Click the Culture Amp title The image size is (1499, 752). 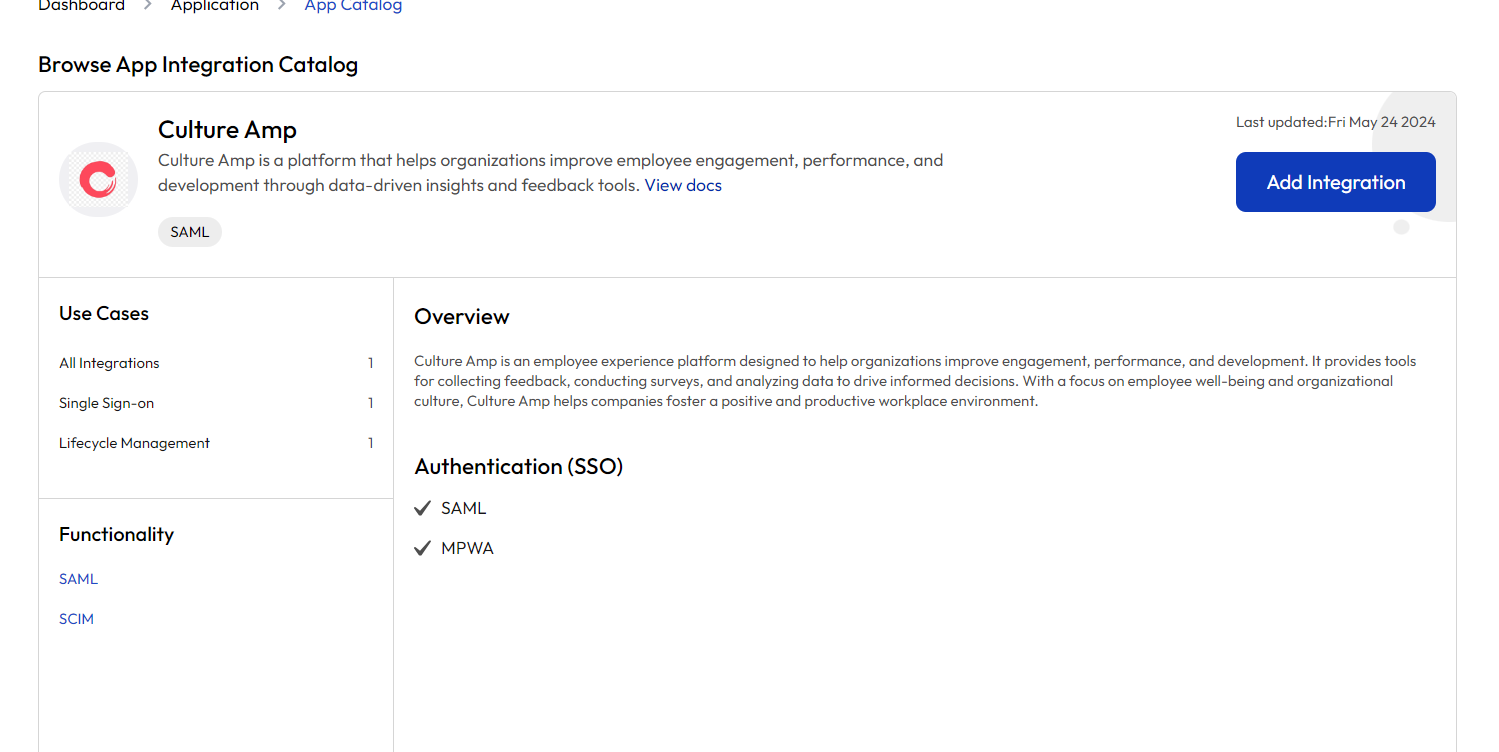pyautogui.click(x=227, y=130)
